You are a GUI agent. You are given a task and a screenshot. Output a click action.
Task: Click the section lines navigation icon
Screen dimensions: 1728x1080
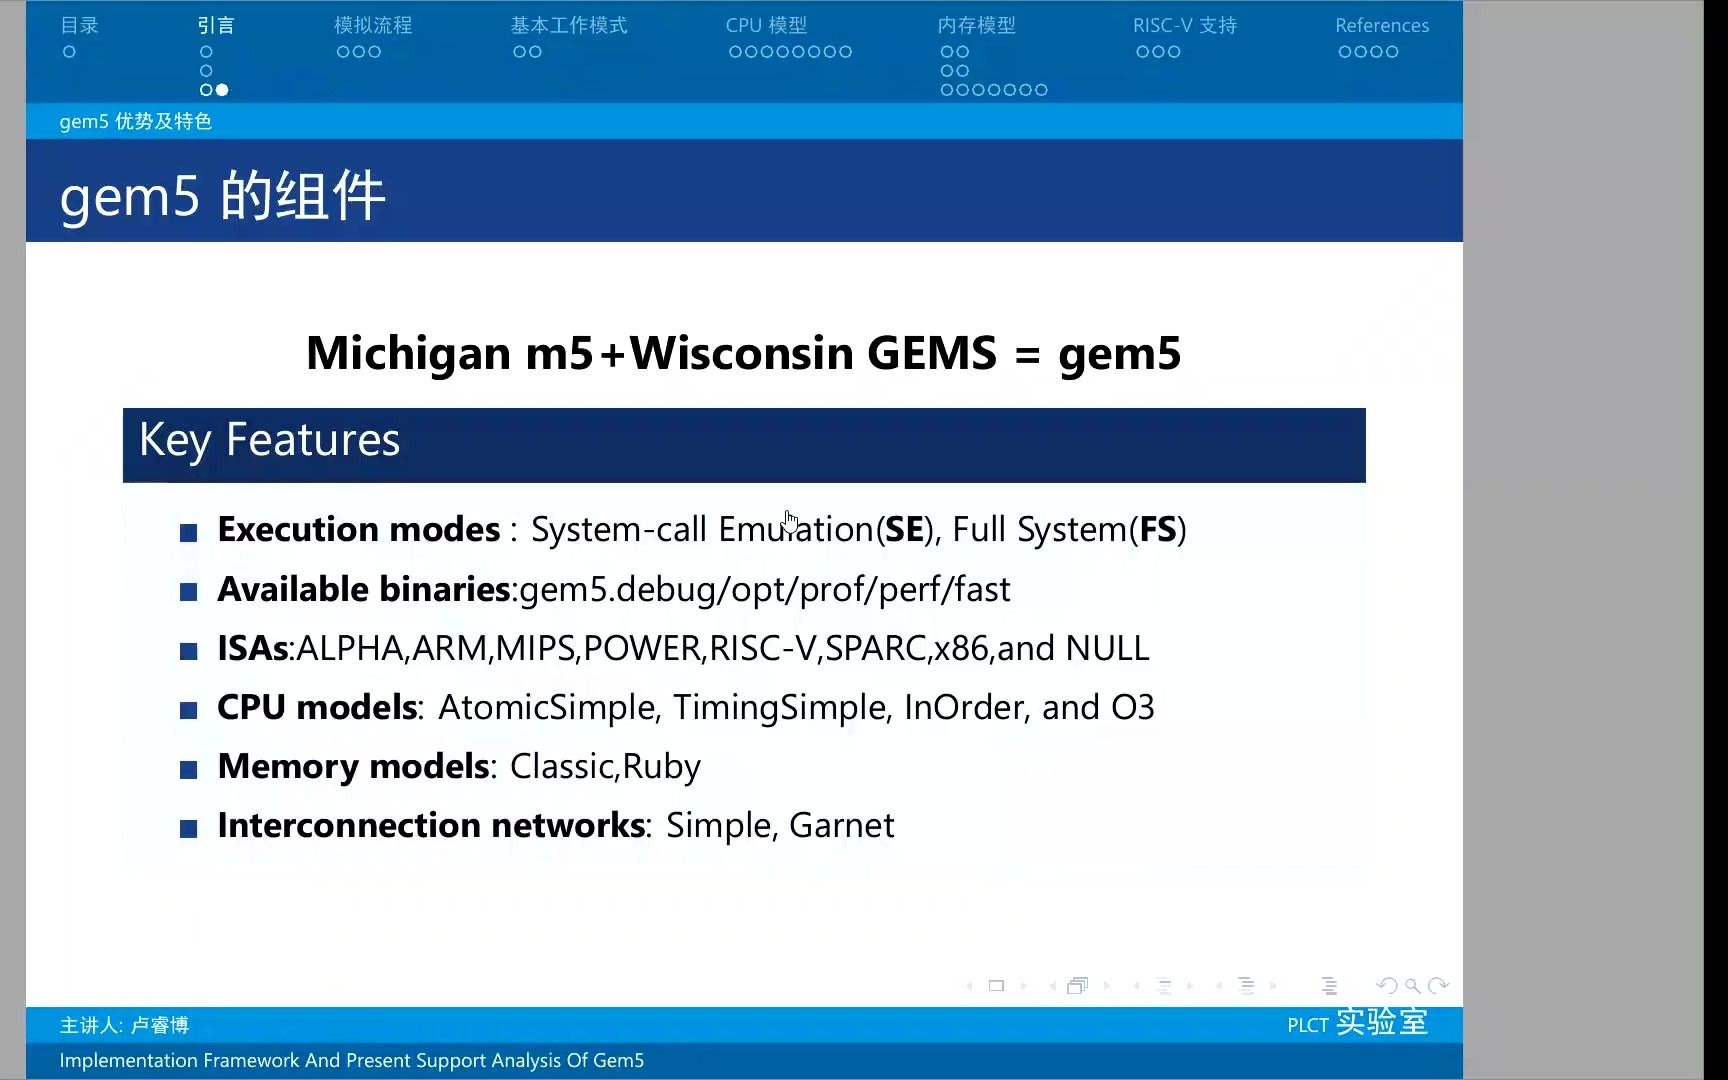point(1246,986)
